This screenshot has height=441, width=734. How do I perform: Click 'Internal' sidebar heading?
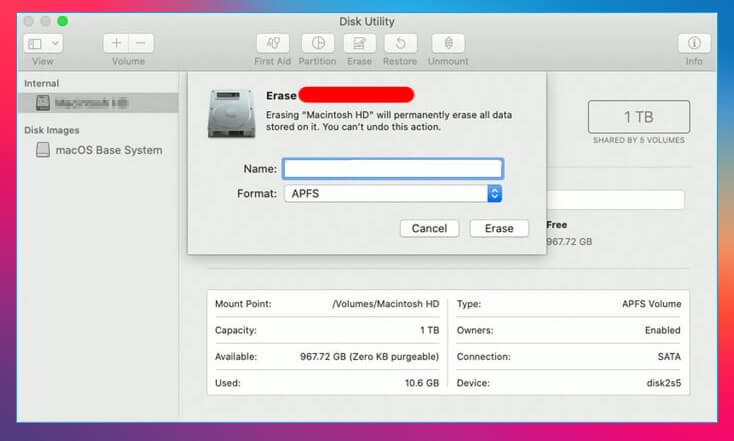tap(41, 83)
